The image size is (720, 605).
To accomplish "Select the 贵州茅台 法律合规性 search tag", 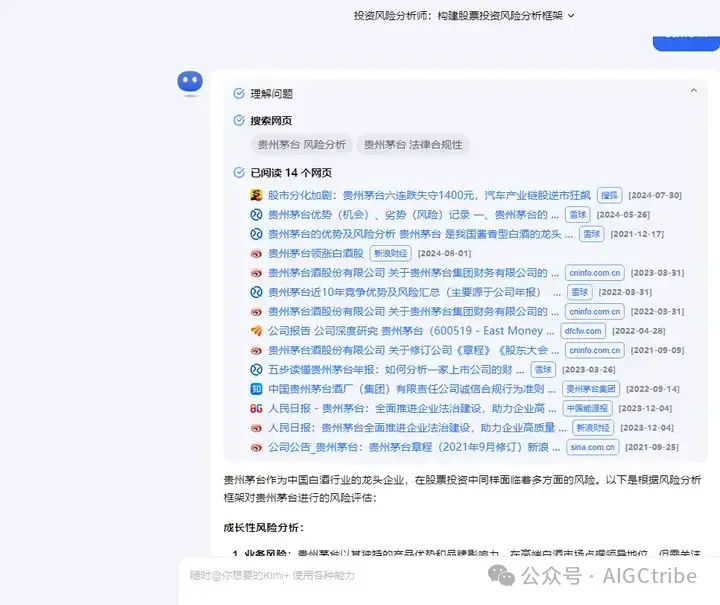I will point(413,145).
